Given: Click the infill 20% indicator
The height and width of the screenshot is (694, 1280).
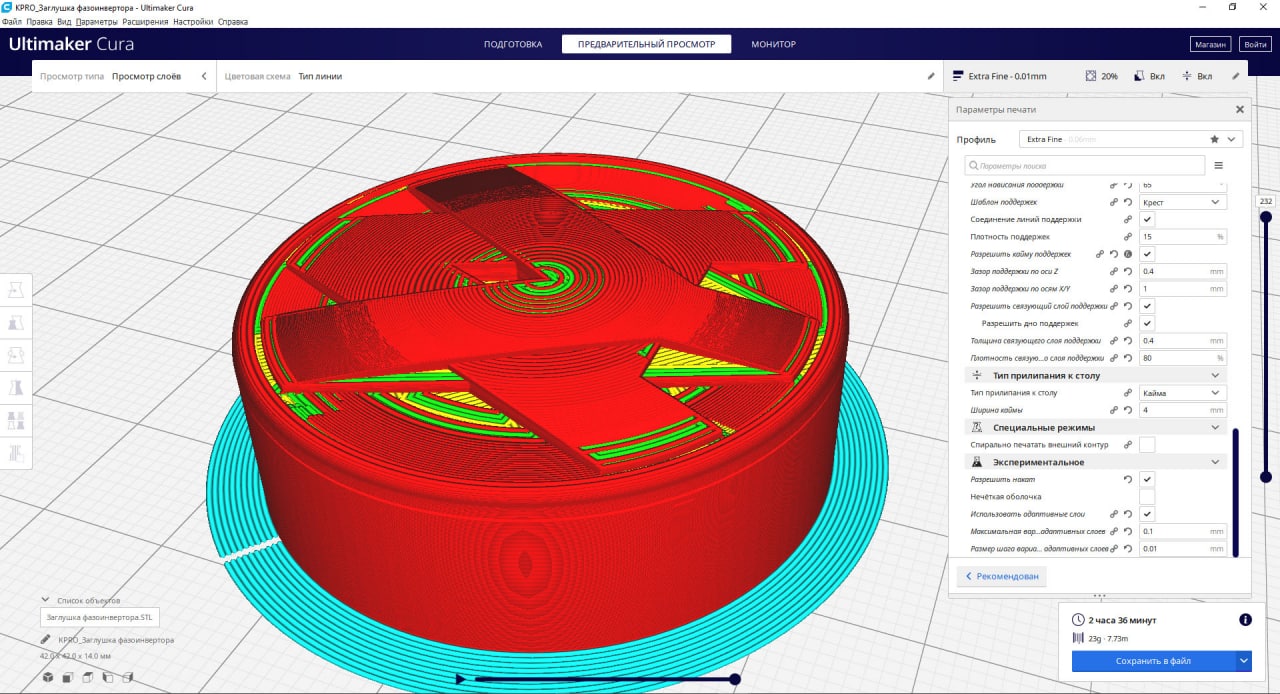Looking at the screenshot, I should (1102, 76).
